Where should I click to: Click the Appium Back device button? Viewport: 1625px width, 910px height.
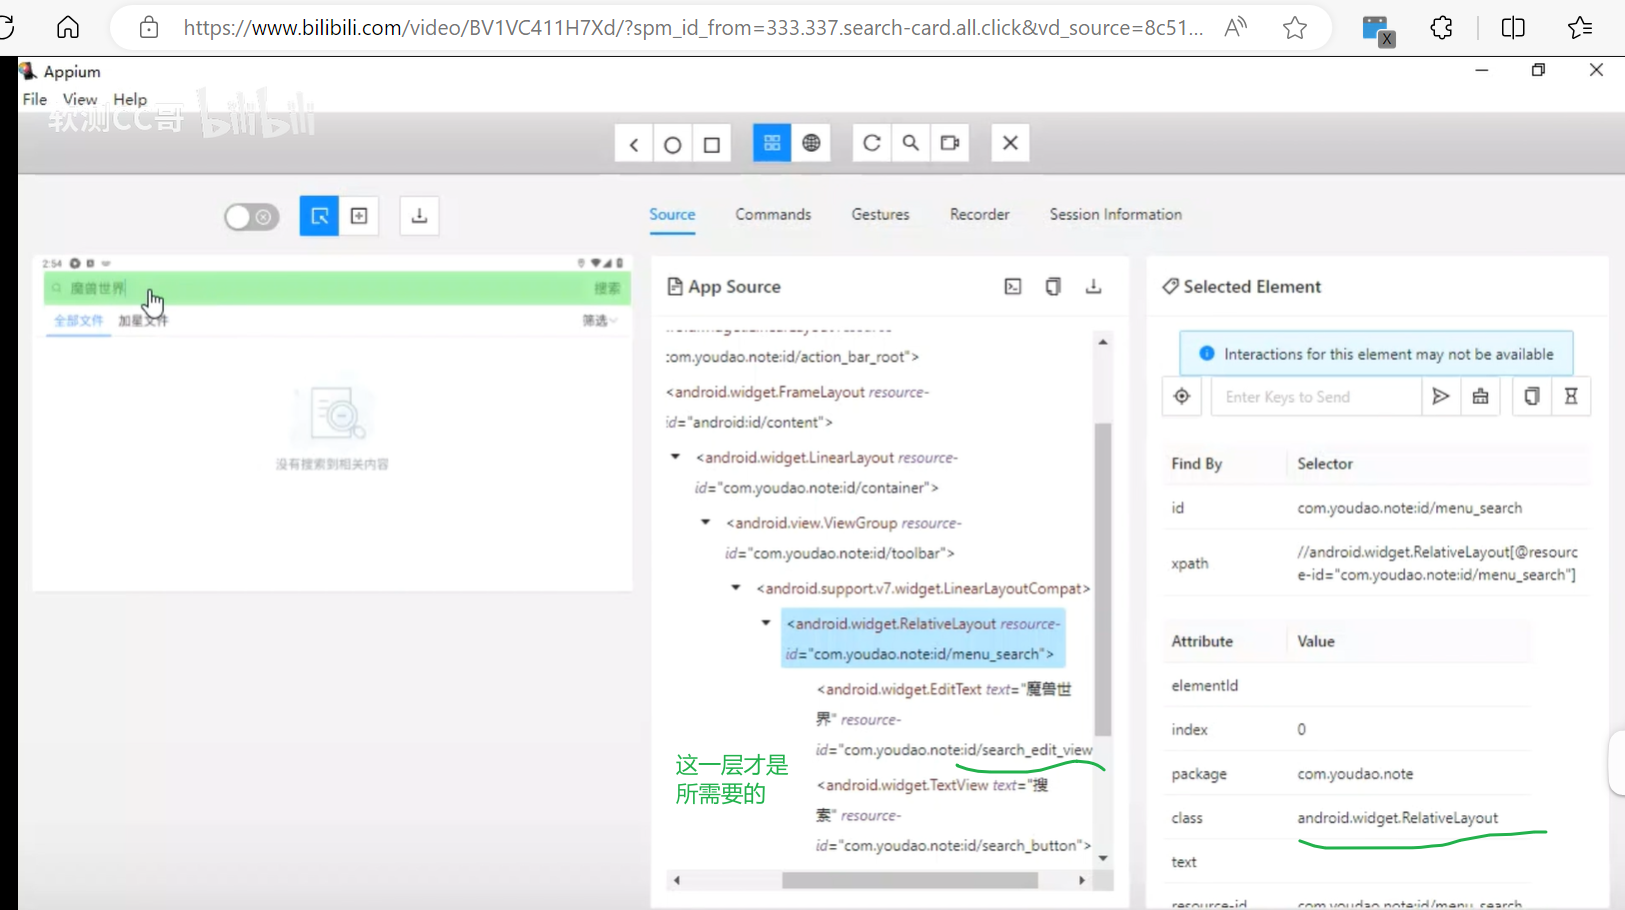634,144
